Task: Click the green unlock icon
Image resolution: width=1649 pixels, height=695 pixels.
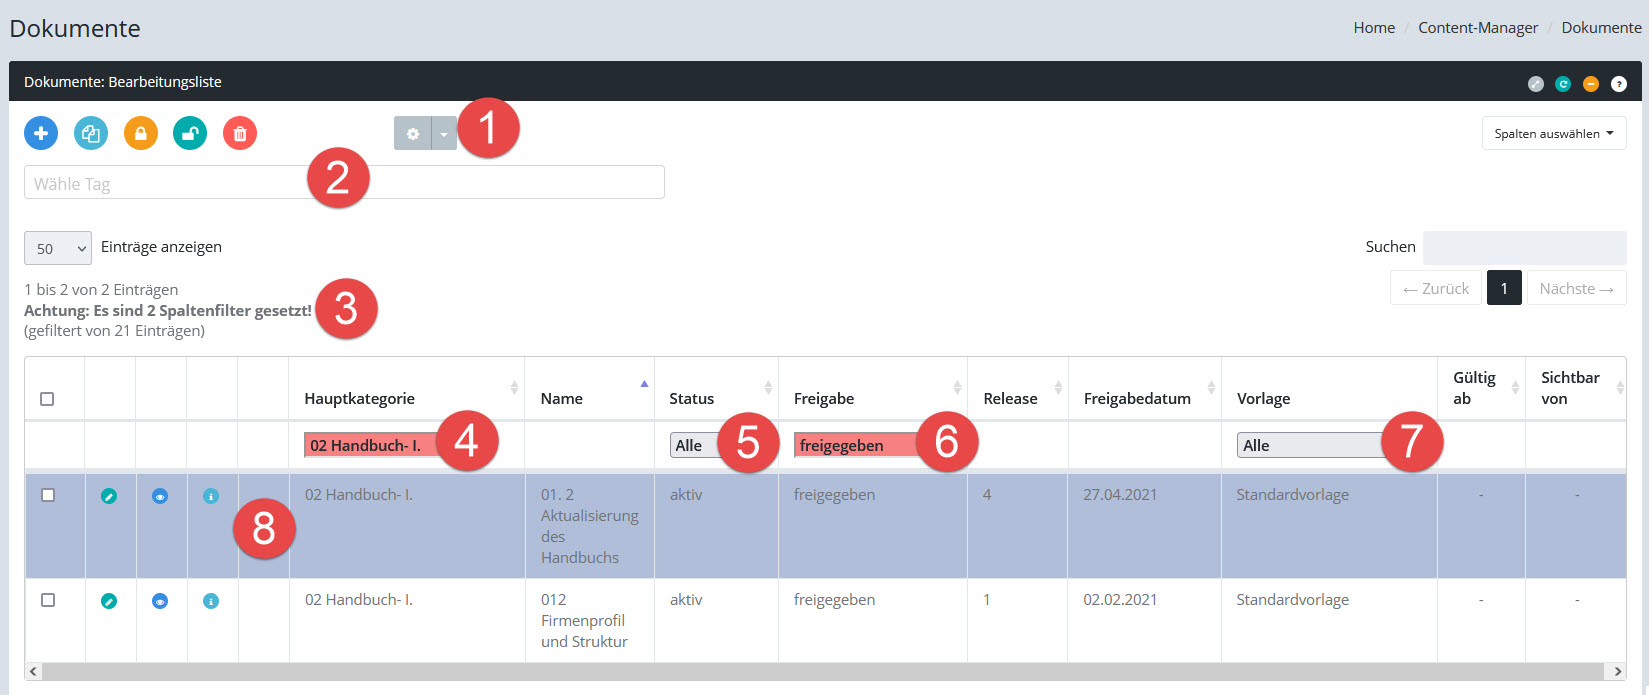Action: tap(190, 133)
